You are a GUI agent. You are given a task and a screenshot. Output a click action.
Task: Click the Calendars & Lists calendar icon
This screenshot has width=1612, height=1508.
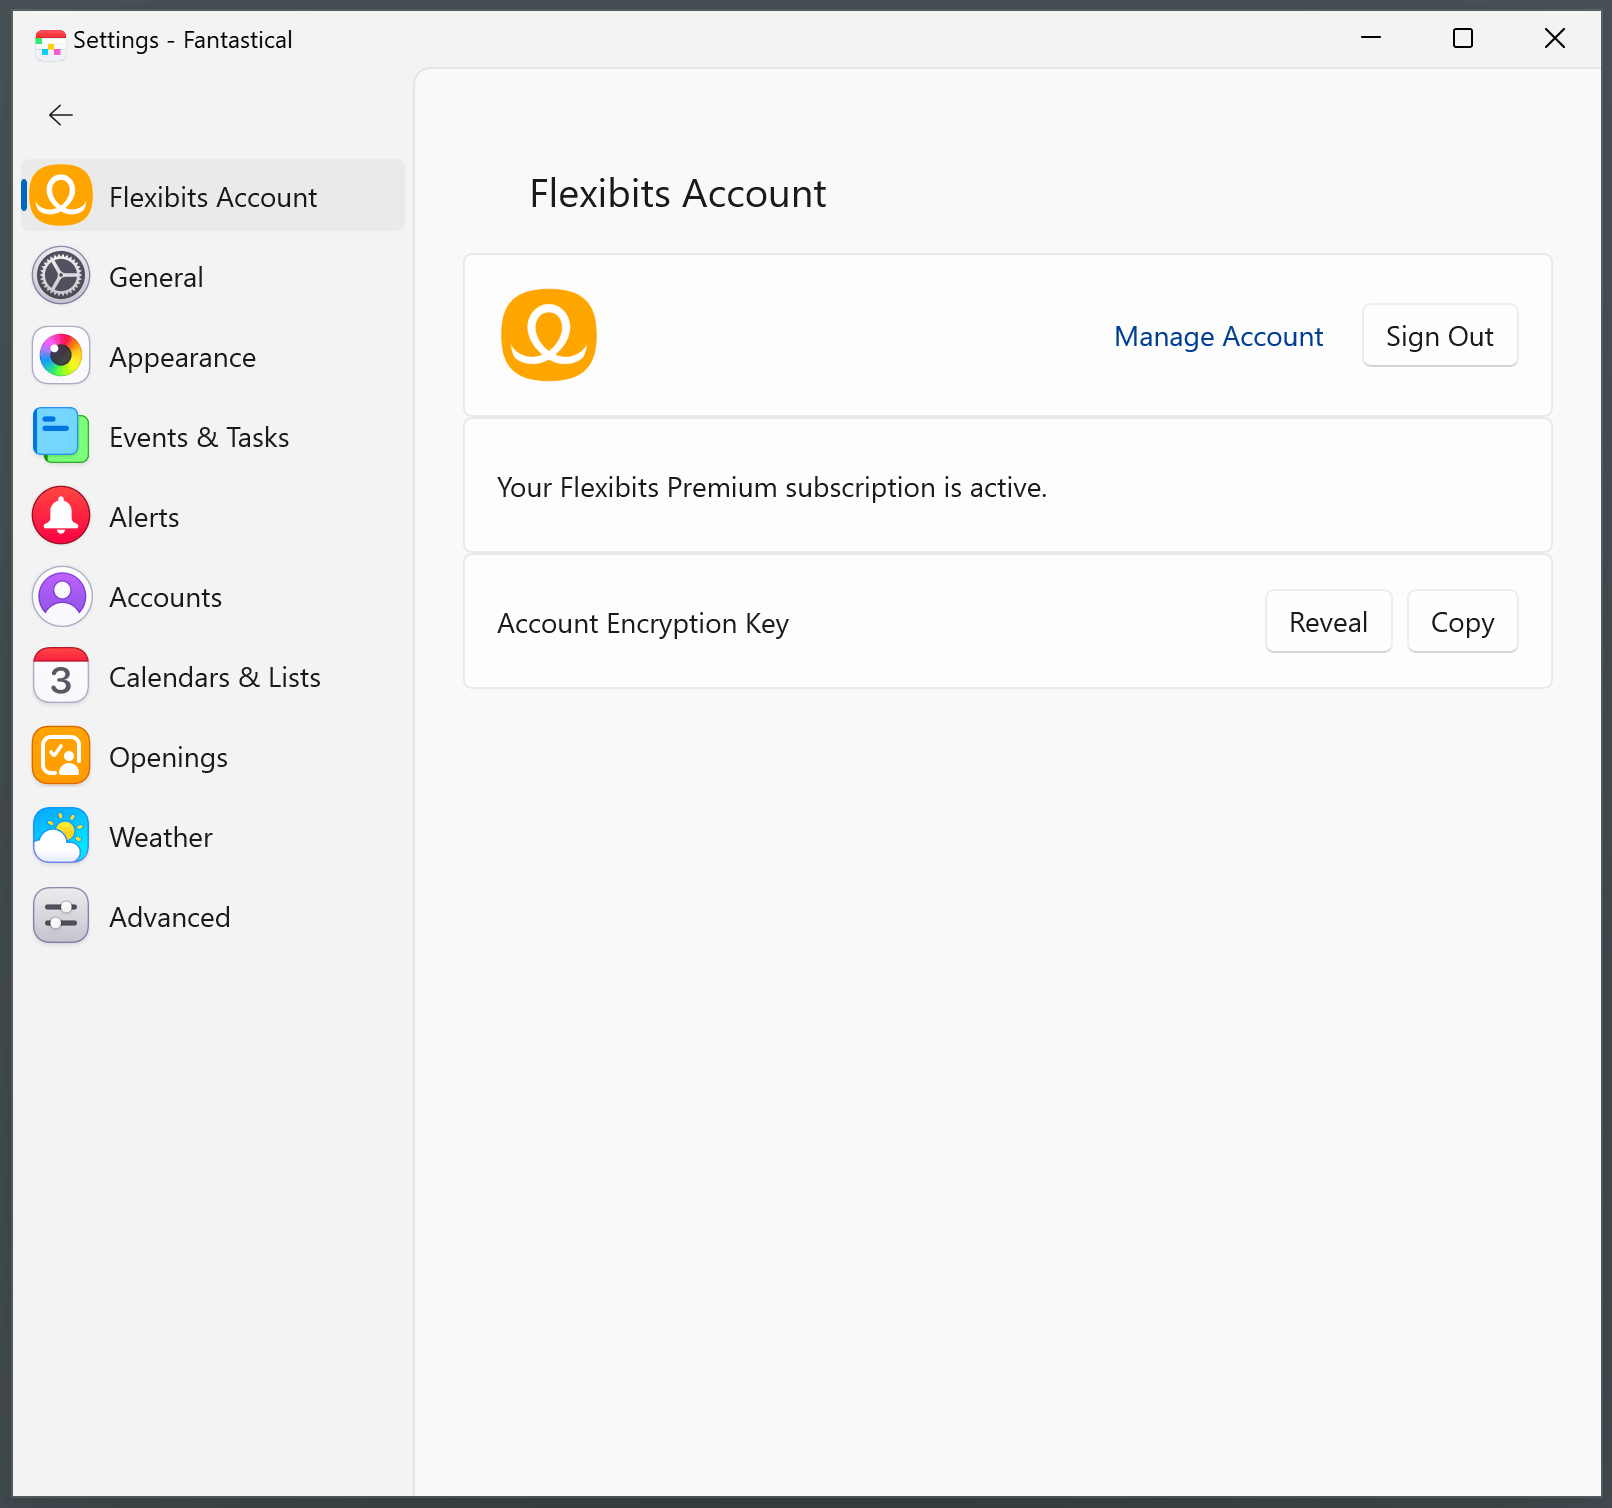(x=61, y=676)
